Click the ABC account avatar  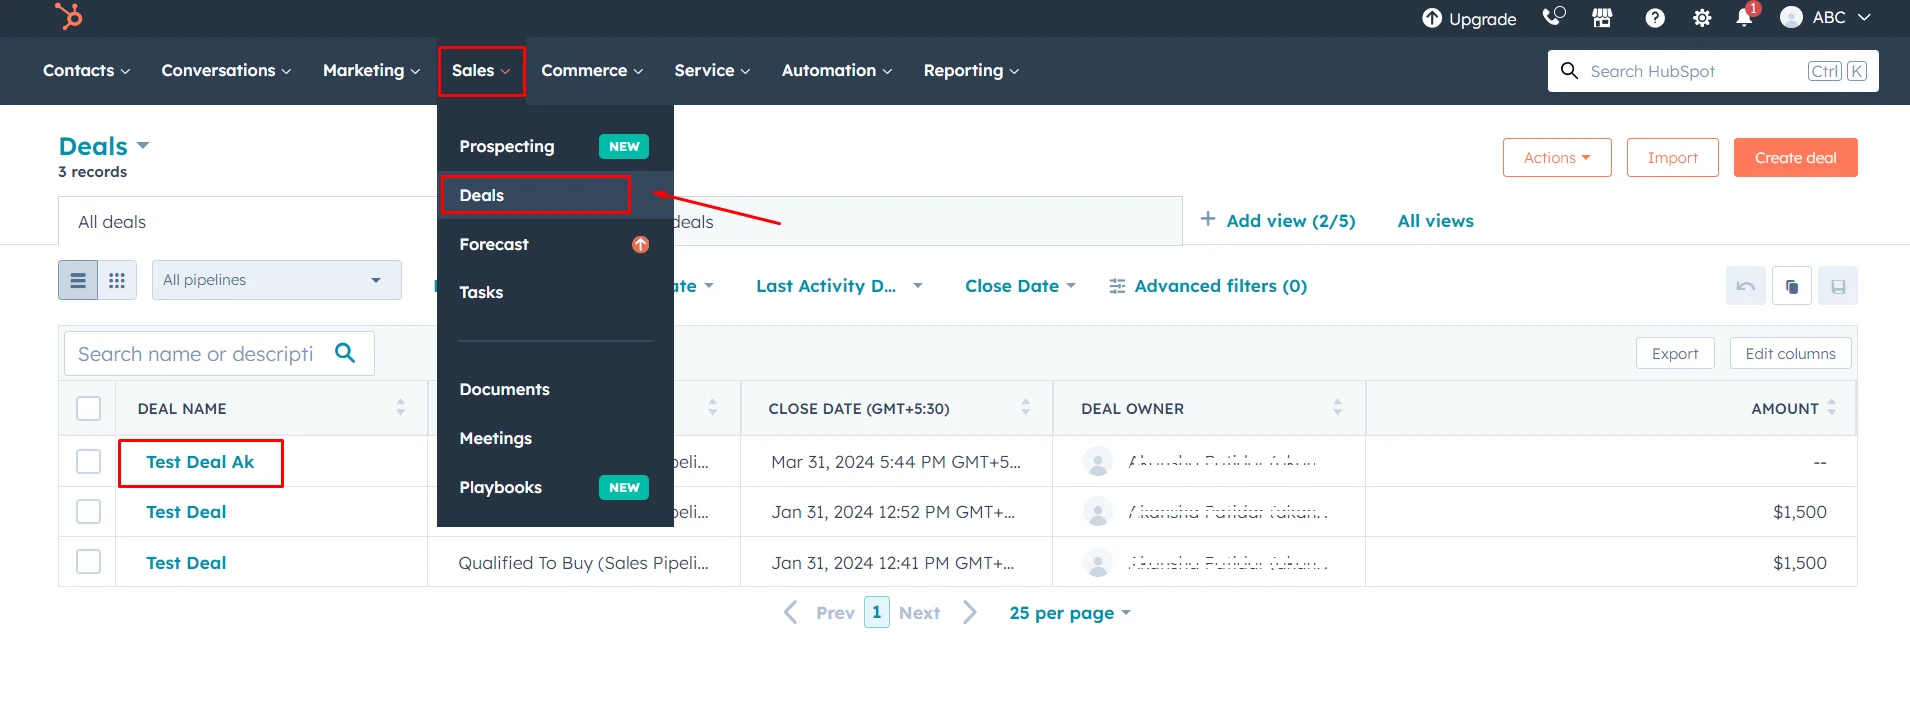tap(1791, 17)
